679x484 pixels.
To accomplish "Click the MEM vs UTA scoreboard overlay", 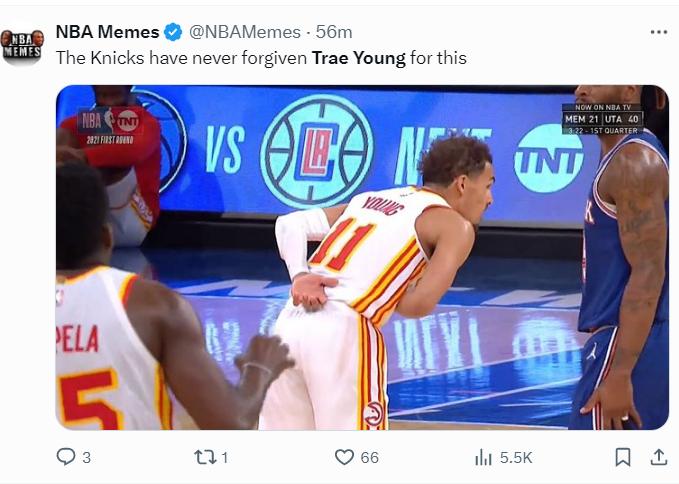I will click(602, 120).
